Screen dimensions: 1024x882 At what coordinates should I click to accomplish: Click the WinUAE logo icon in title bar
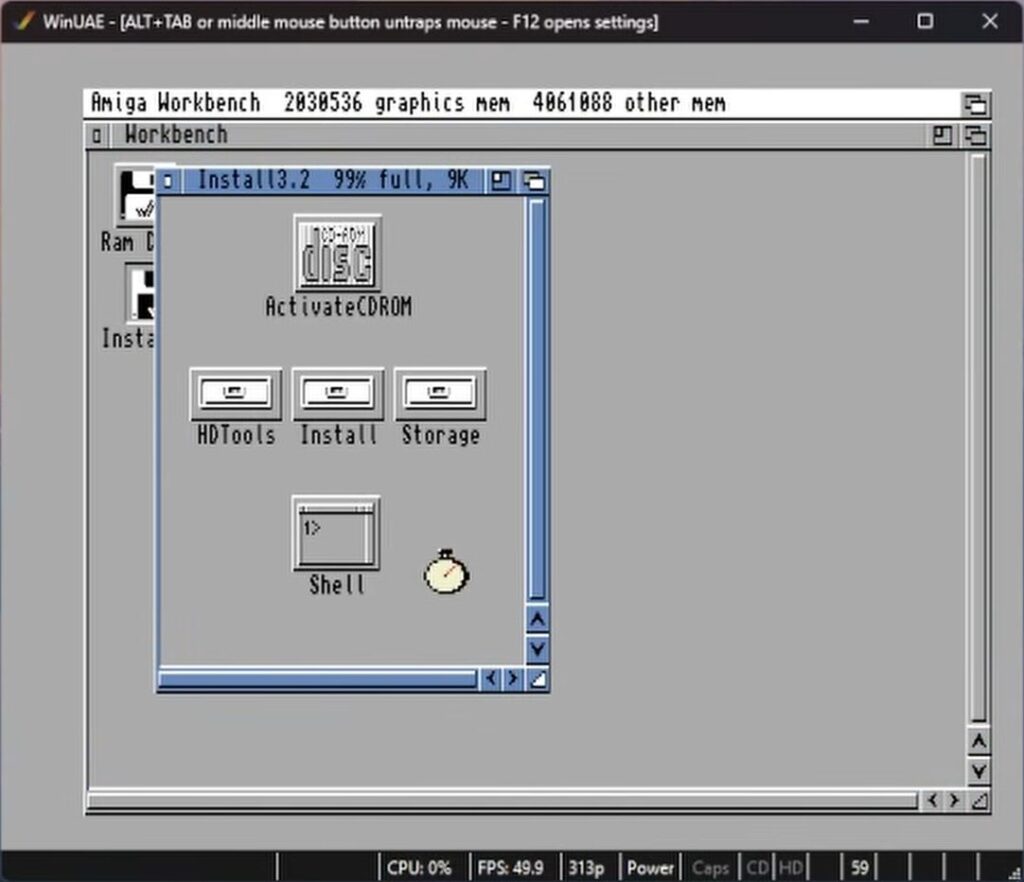(24, 22)
